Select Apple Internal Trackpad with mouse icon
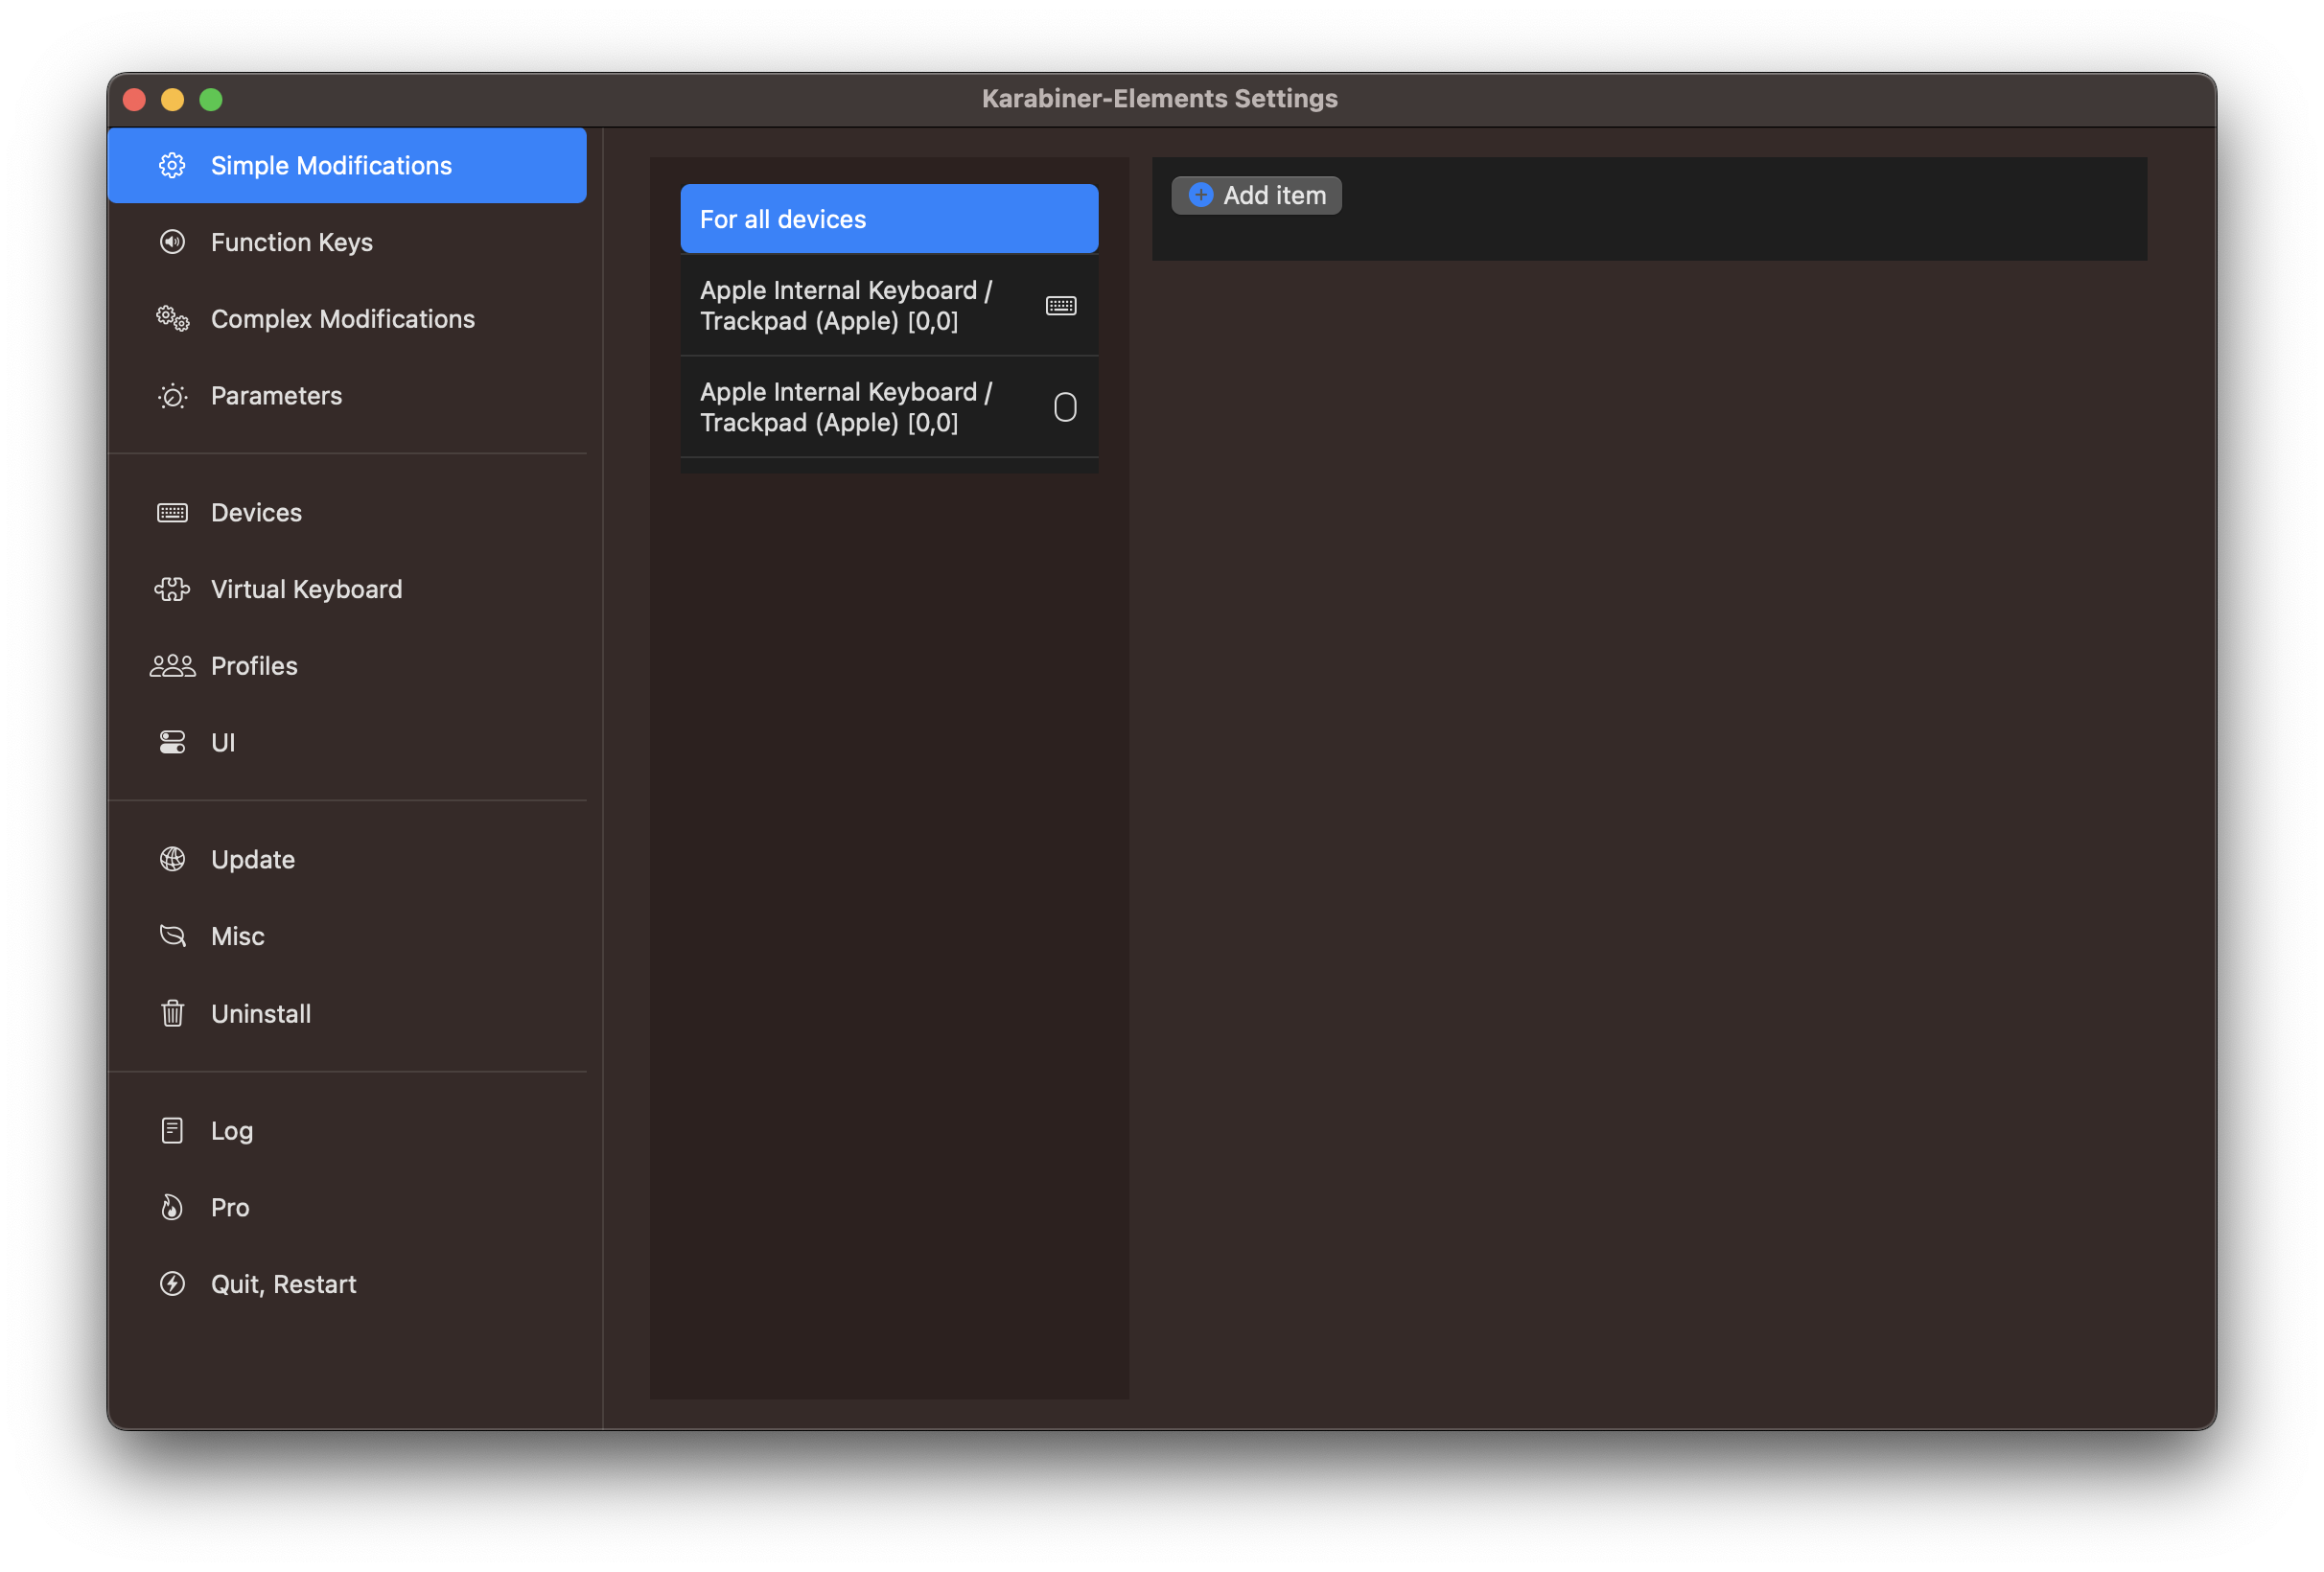 [888, 407]
